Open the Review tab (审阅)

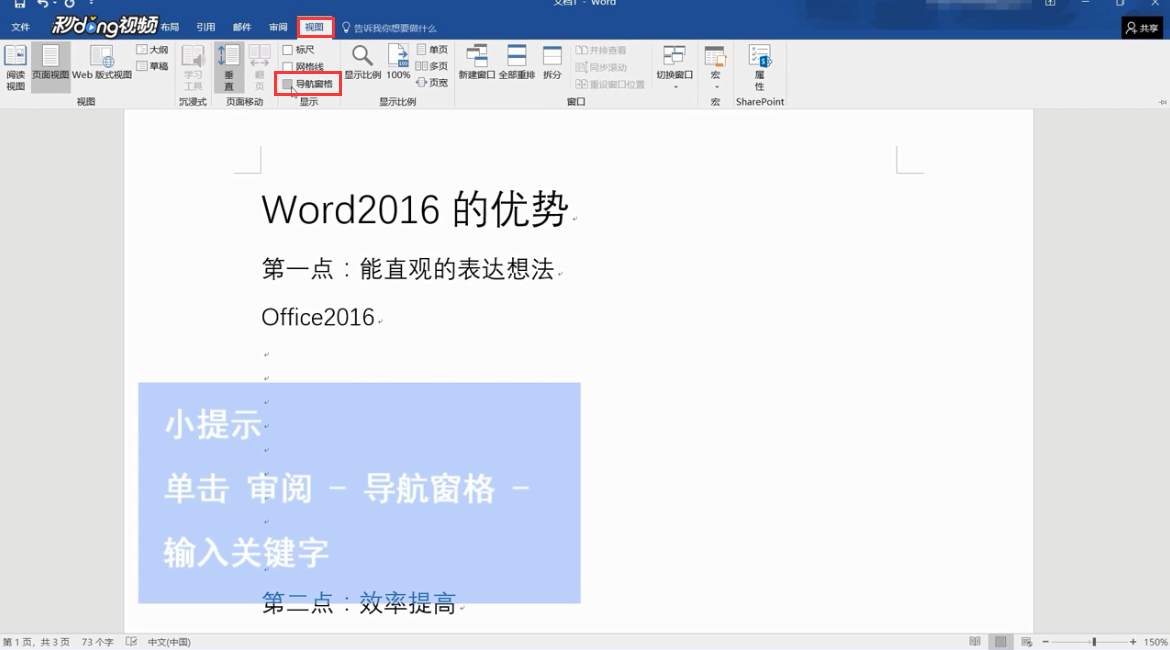click(278, 28)
